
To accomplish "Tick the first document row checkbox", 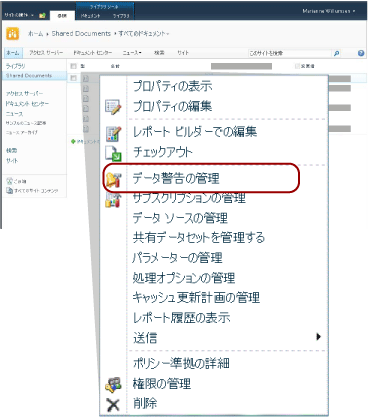I will point(74,78).
